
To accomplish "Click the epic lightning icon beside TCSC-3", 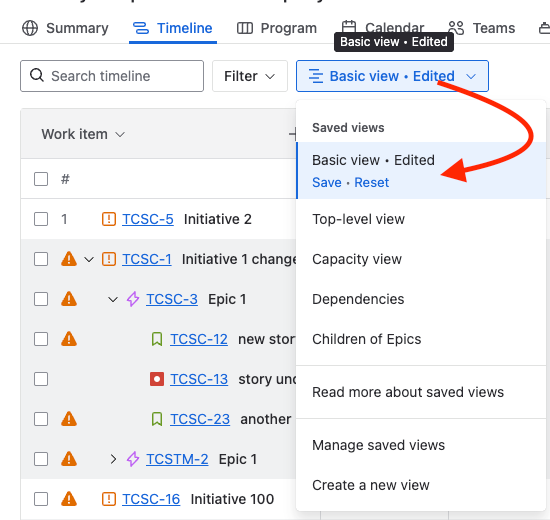I will coord(133,299).
